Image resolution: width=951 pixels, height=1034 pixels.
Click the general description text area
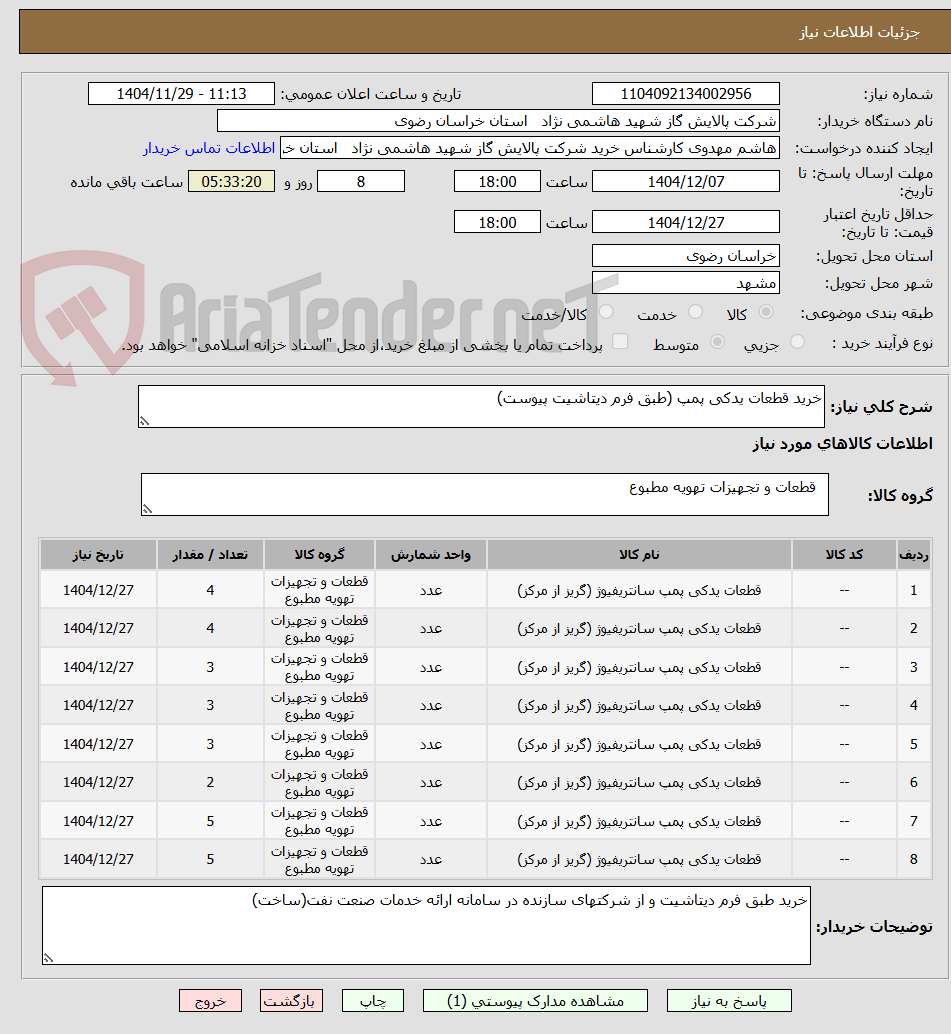coord(481,406)
